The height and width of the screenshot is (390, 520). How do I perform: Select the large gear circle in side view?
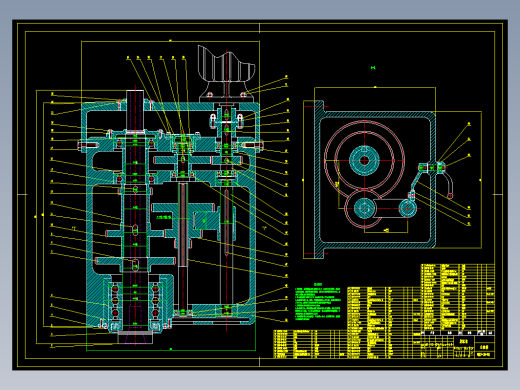click(364, 161)
